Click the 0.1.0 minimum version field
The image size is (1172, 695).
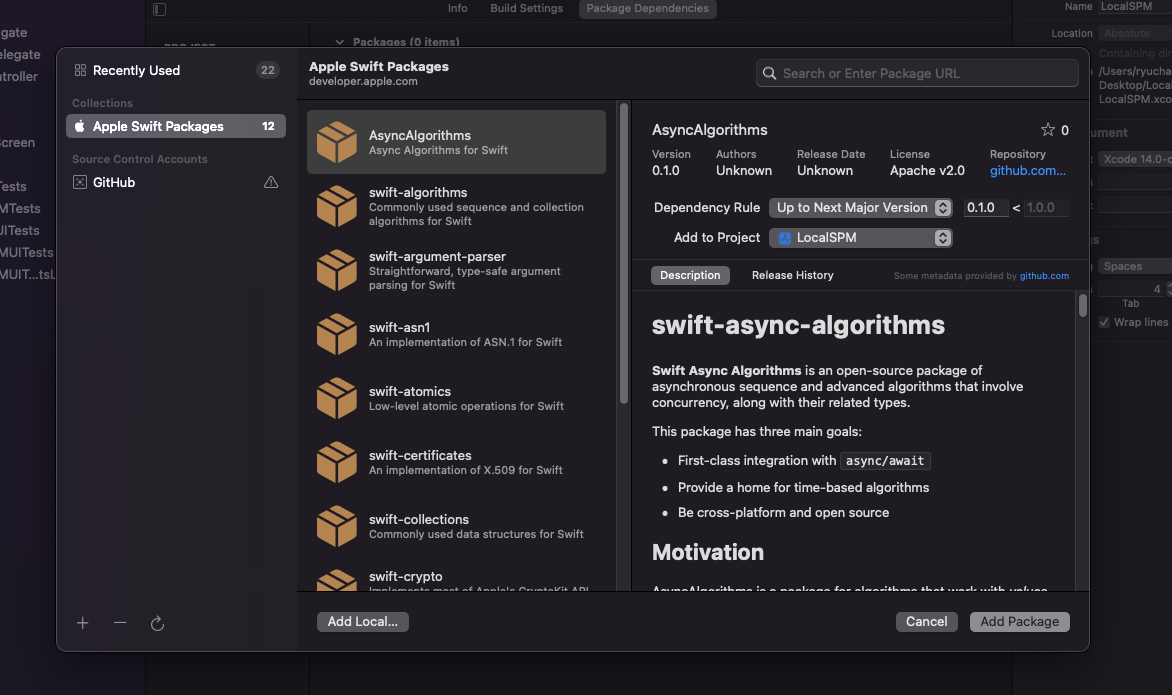click(985, 208)
